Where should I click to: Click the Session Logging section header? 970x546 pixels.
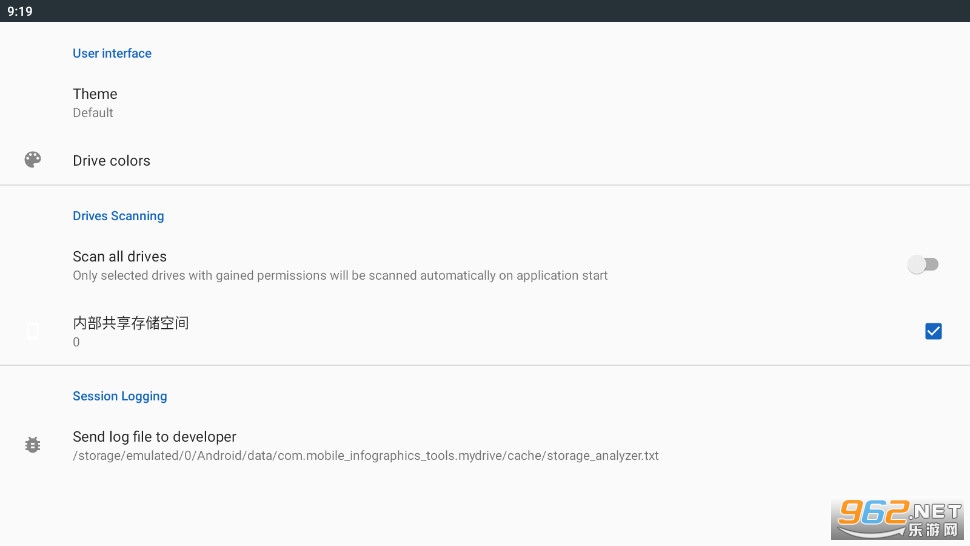[x=120, y=396]
